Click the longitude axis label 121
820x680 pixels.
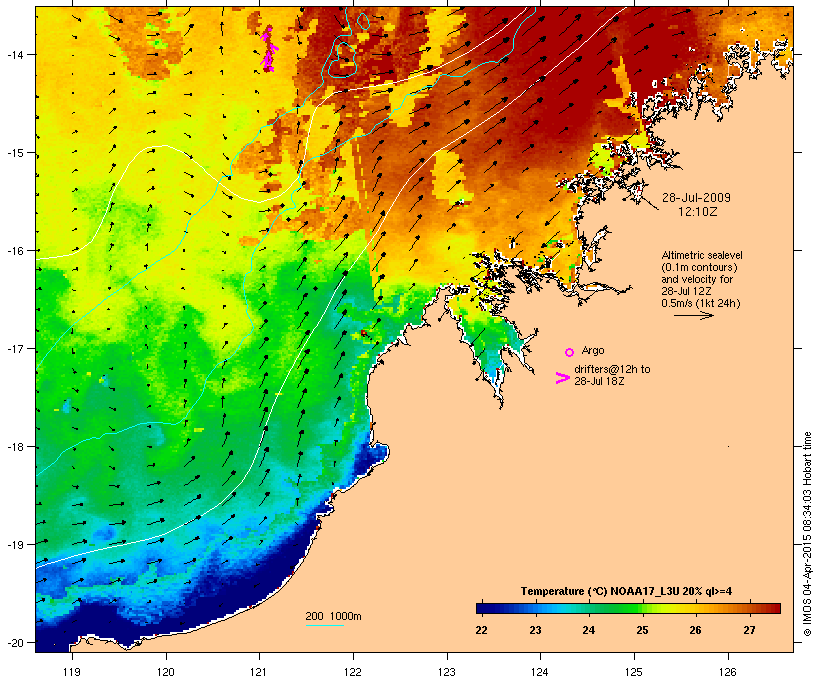[259, 672]
